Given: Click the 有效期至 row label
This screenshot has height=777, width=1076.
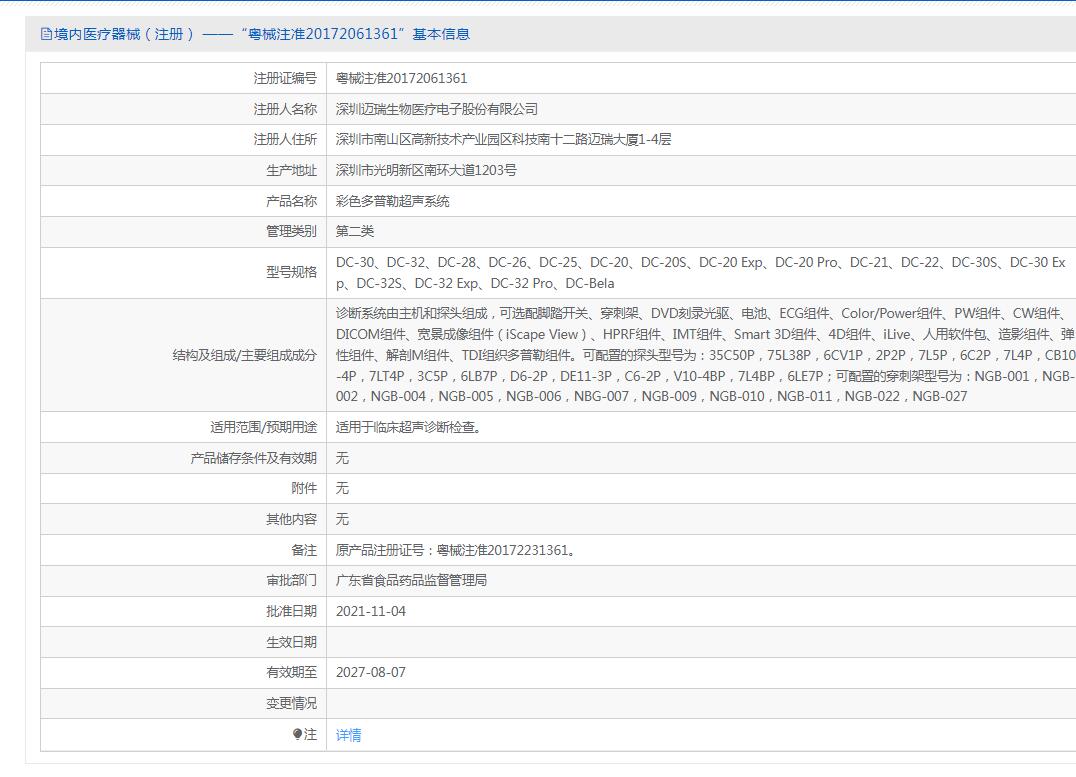Looking at the screenshot, I should click(x=292, y=673).
